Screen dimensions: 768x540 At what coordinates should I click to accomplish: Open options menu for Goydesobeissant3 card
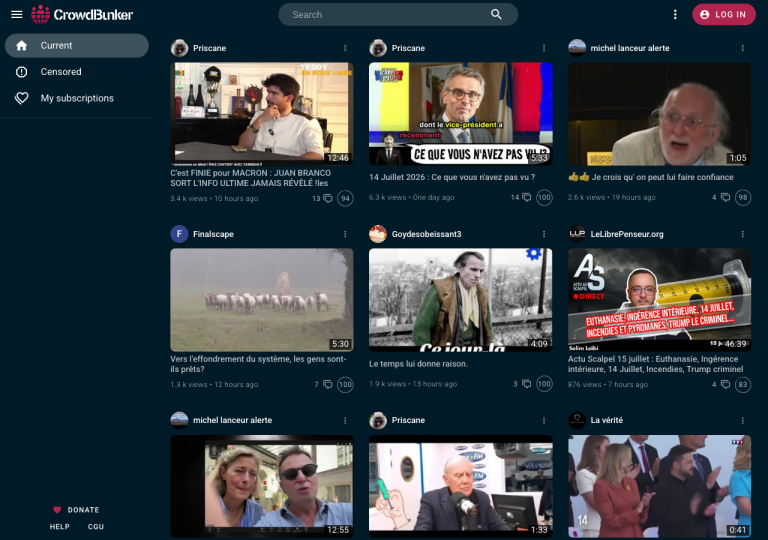(x=544, y=234)
